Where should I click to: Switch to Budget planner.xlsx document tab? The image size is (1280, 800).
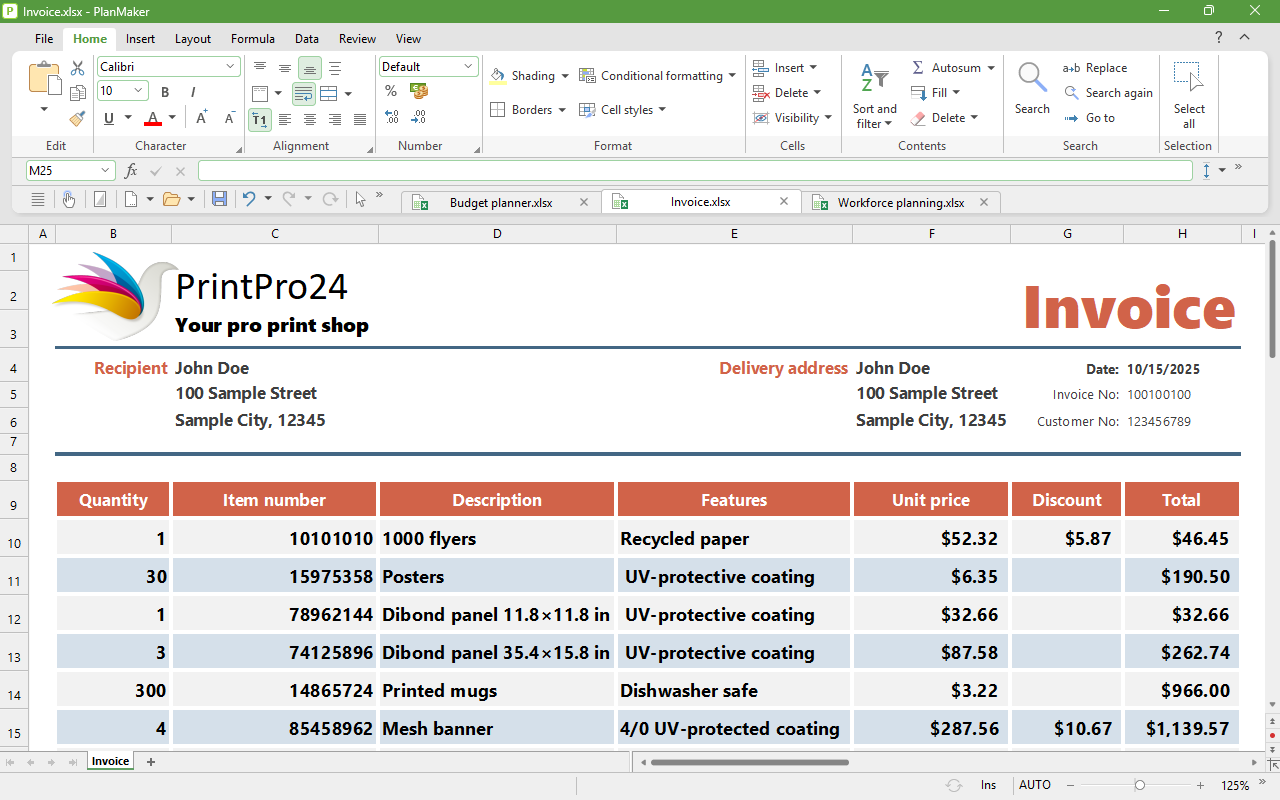click(x=501, y=203)
